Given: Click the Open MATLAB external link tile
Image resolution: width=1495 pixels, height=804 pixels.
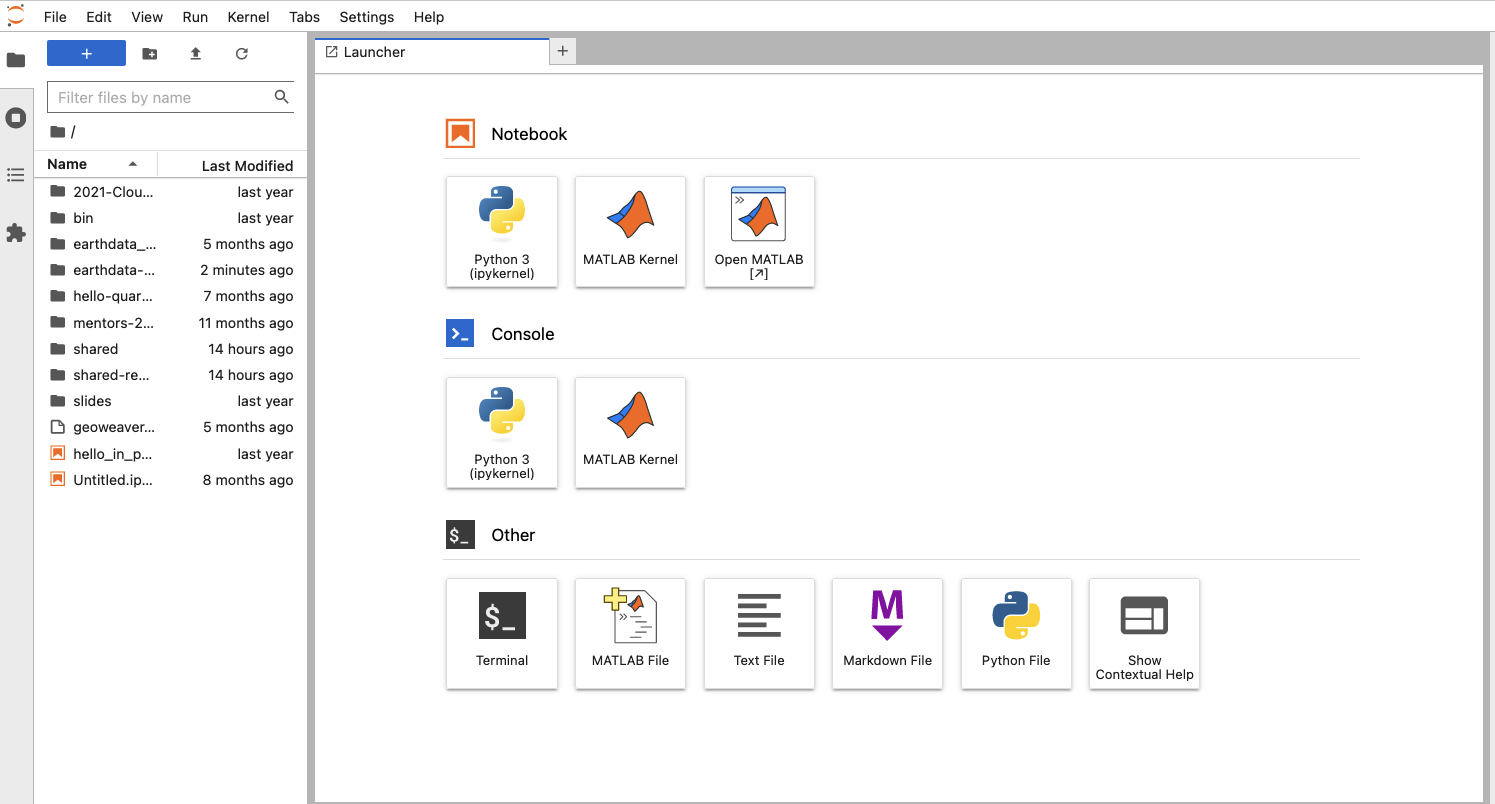Looking at the screenshot, I should click(x=759, y=231).
